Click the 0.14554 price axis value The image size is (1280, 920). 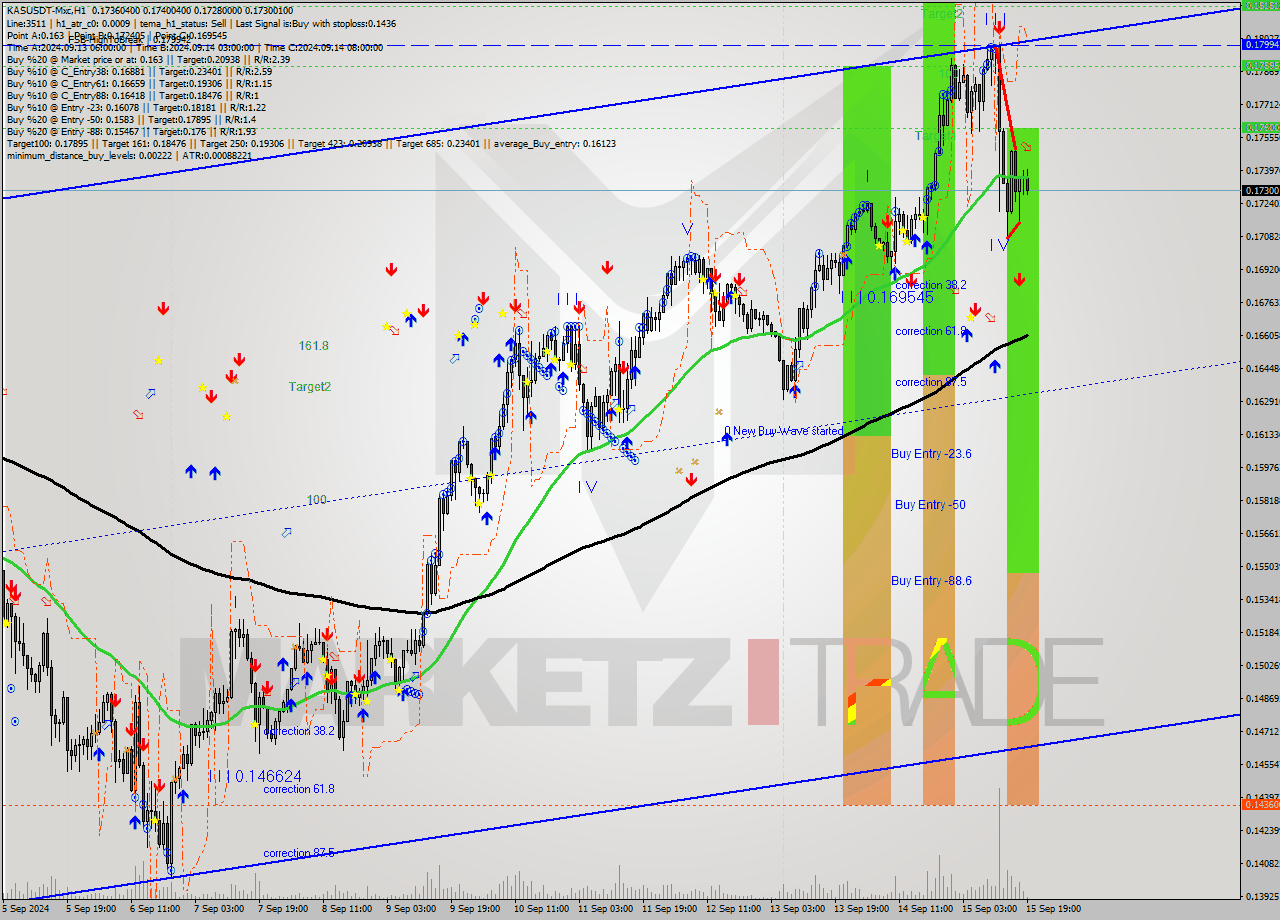point(1260,765)
